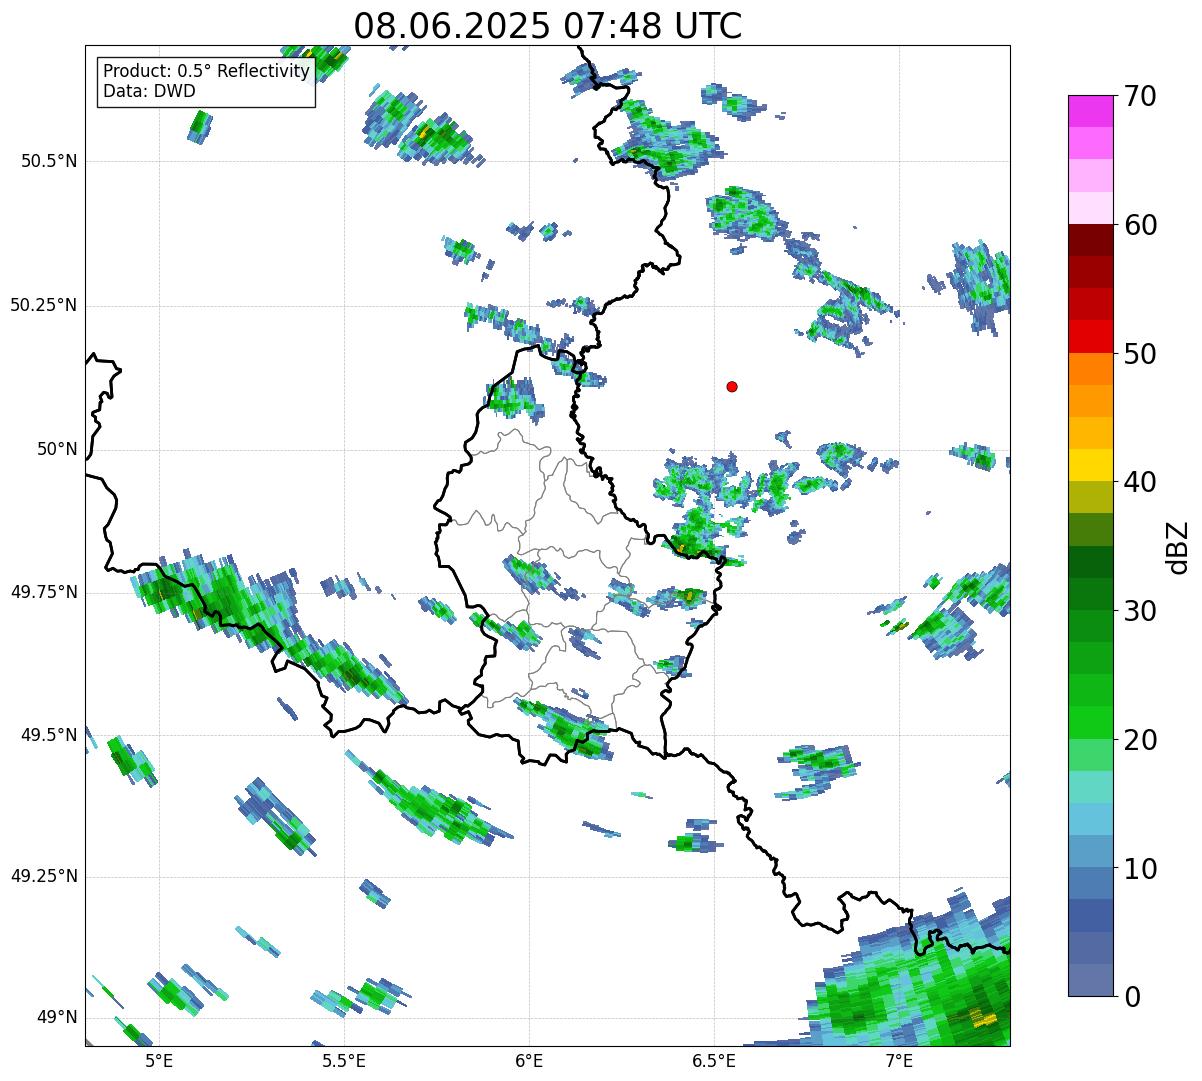Image resolution: width=1202 pixels, height=1081 pixels.
Task: Click the title '08.06.2025 07:48 UTC'
Action: (x=548, y=26)
